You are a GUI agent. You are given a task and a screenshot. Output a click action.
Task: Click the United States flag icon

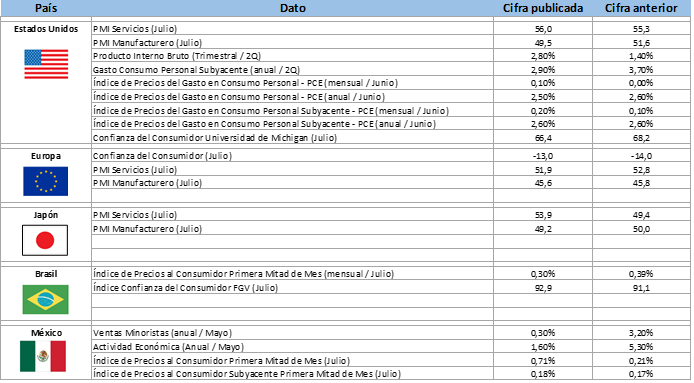(x=46, y=64)
